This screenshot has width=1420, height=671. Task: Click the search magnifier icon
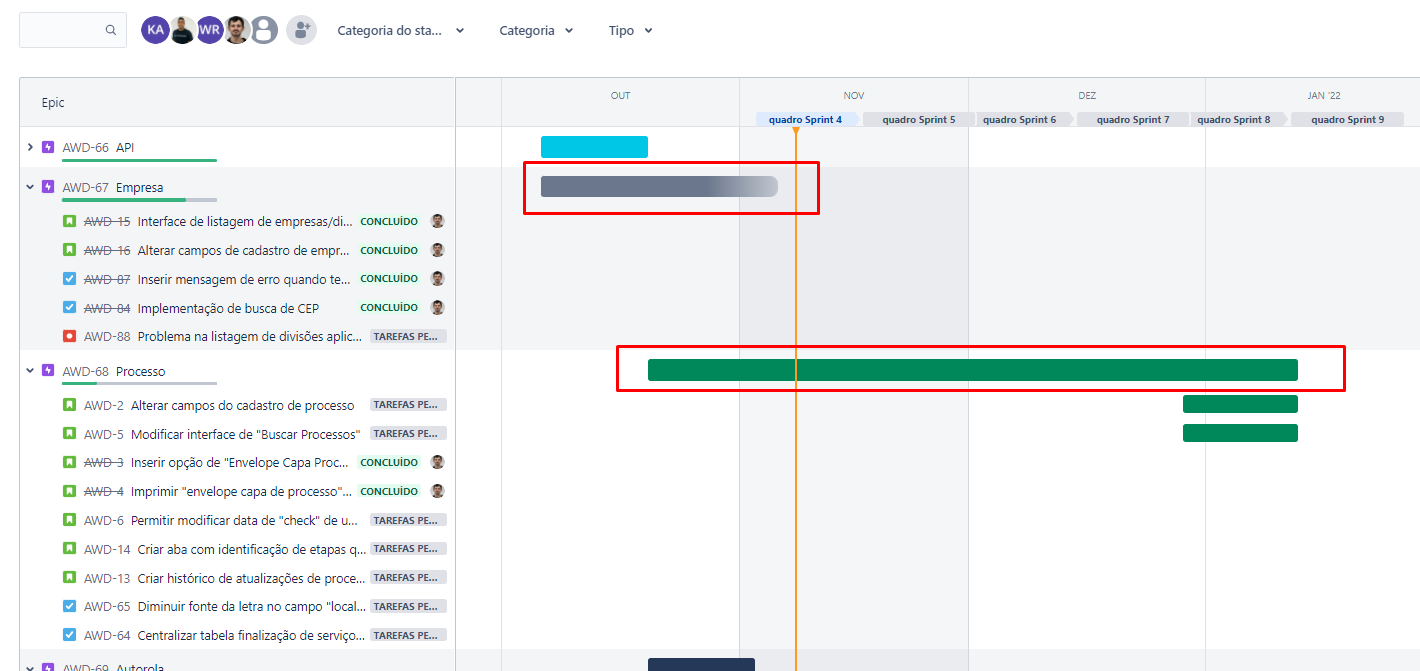point(111,30)
